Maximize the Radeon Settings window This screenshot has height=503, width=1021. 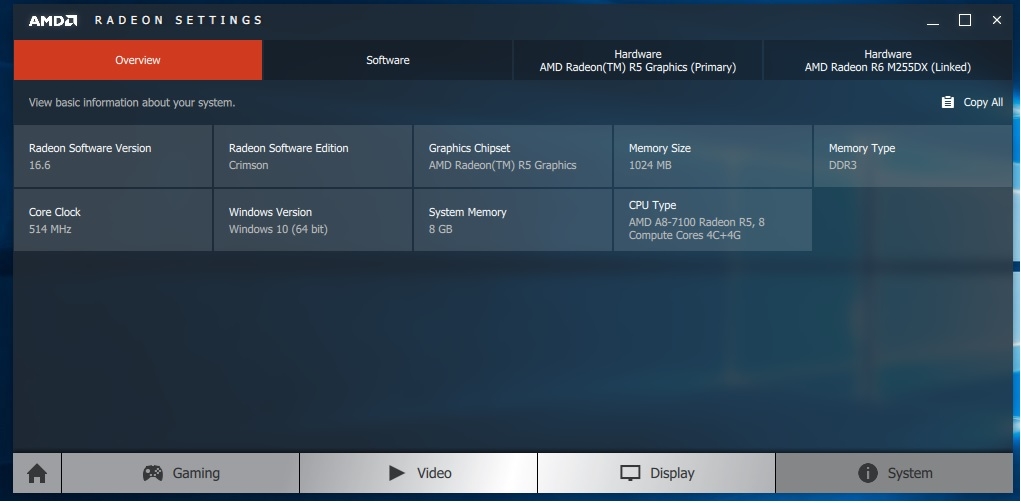[965, 20]
